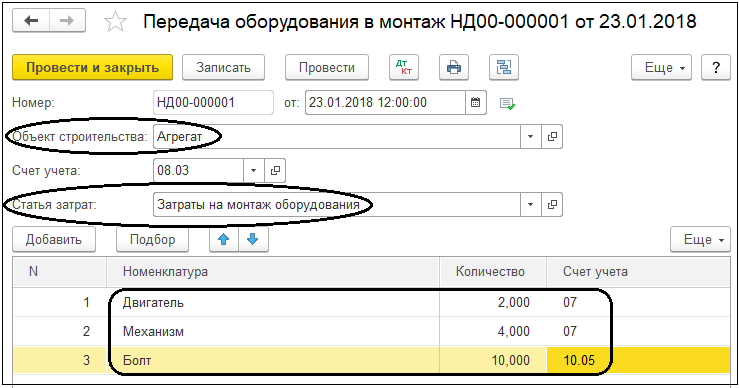The image size is (739, 388).
Task: Click the forward arrow navigation icon
Action: click(67, 21)
